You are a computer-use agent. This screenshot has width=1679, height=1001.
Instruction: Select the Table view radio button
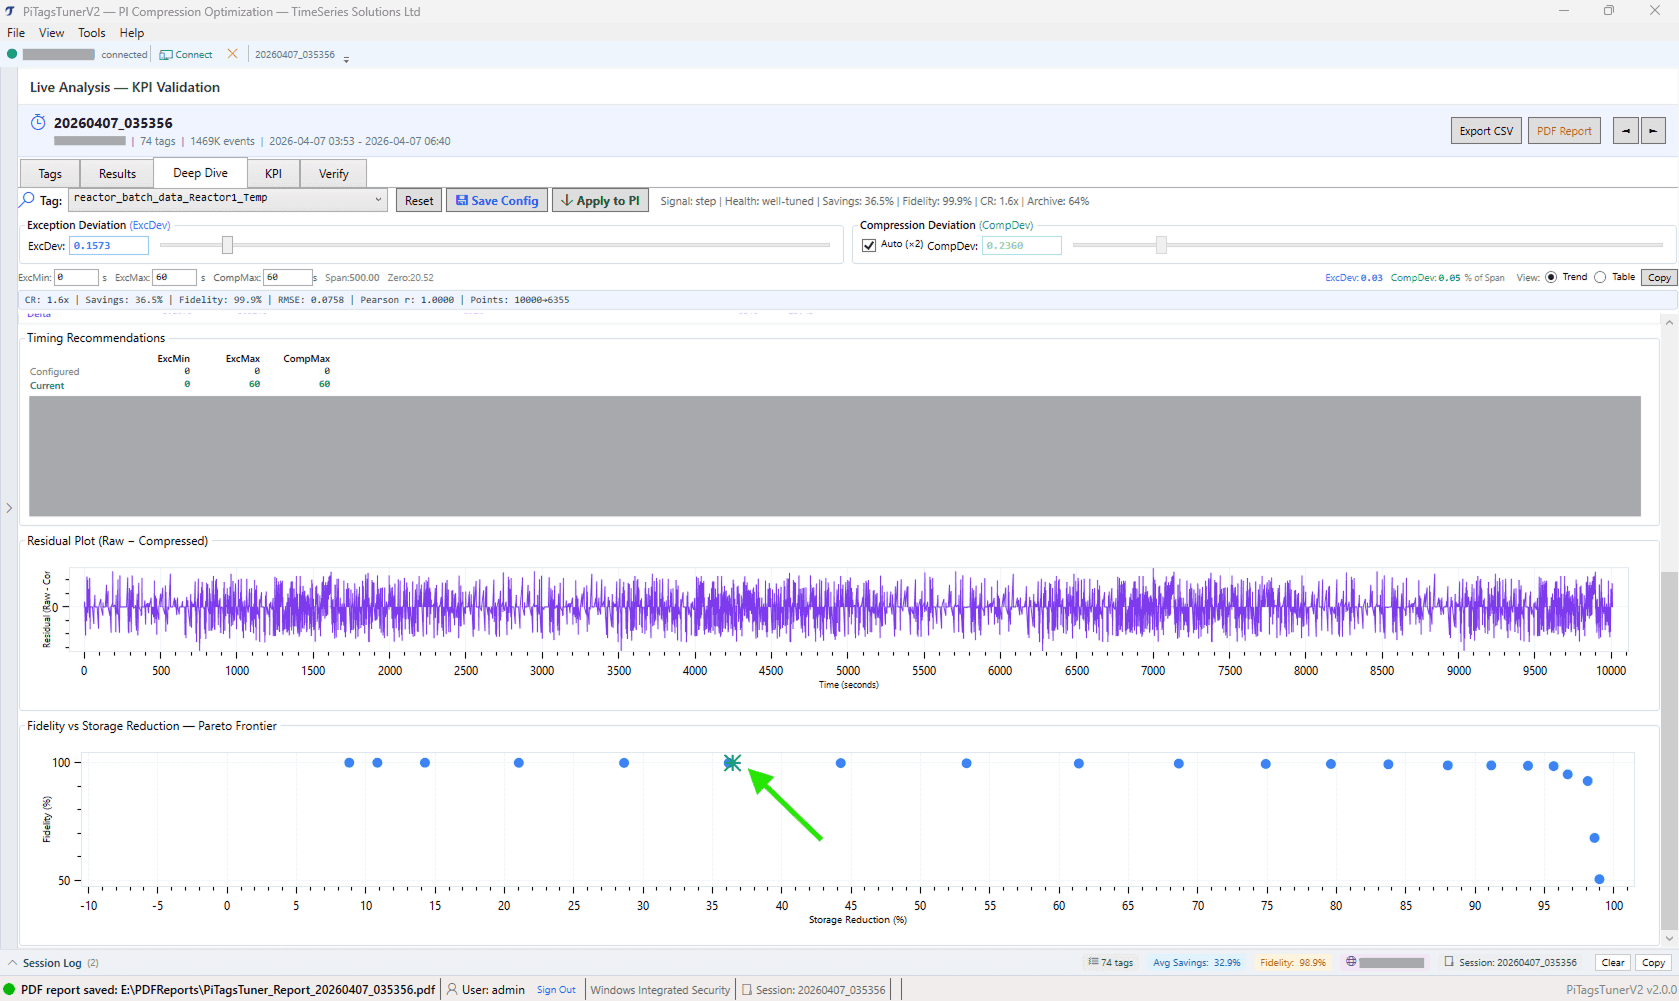(x=1600, y=277)
